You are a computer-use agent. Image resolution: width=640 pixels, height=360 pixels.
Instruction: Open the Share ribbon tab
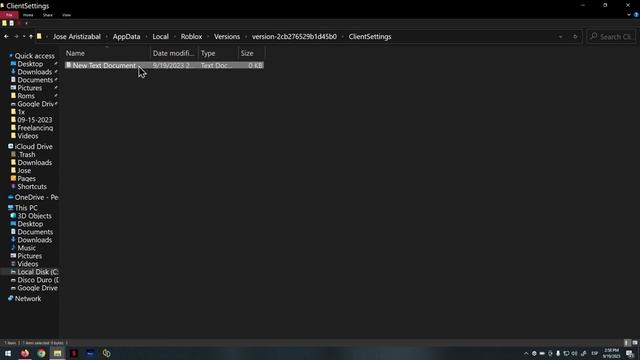[x=48, y=15]
